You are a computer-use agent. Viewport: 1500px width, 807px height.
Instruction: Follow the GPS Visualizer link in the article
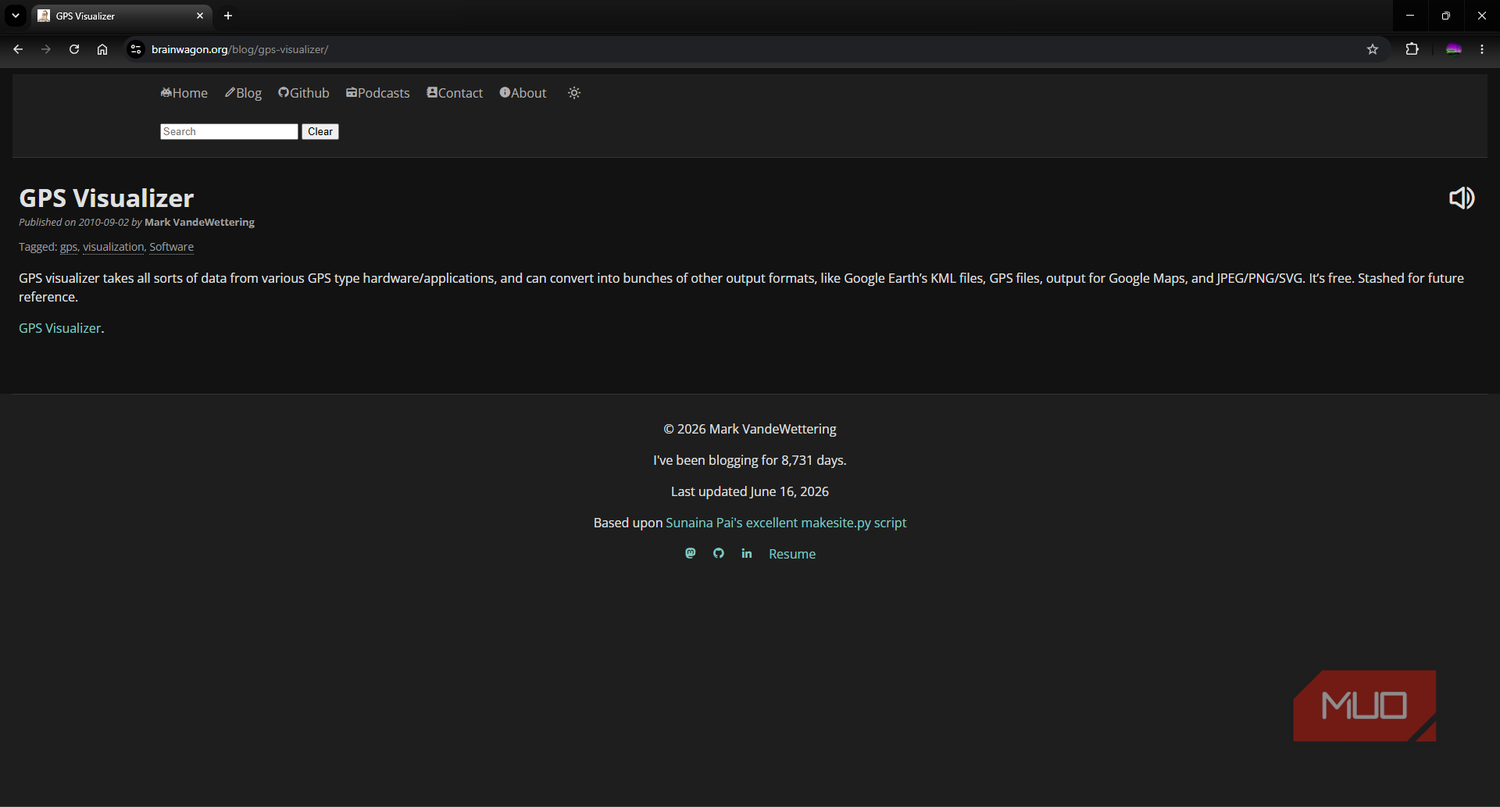[60, 328]
